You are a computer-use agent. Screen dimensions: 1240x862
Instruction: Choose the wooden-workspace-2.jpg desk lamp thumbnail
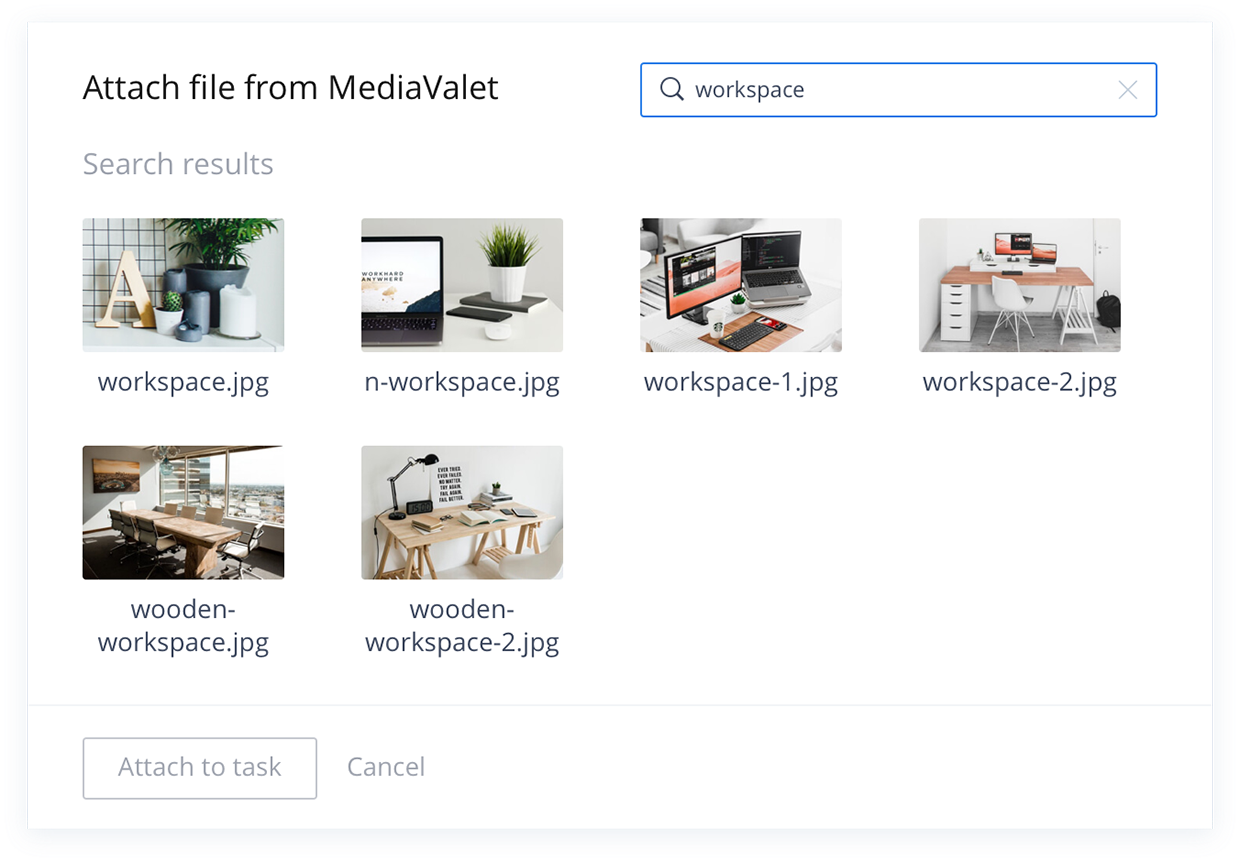coord(462,512)
